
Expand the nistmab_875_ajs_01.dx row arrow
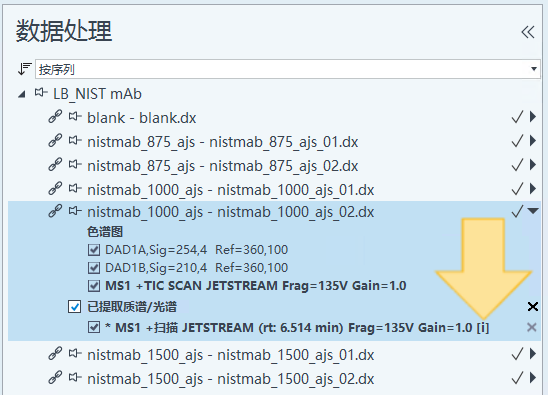[533, 141]
